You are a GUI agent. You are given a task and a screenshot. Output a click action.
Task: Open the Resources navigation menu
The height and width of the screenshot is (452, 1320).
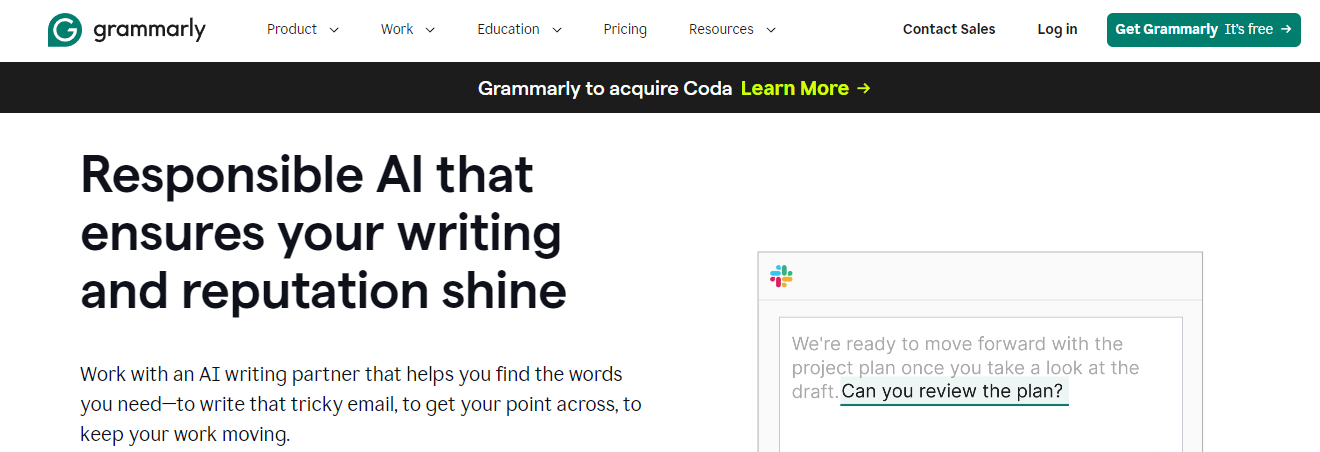[x=721, y=30]
